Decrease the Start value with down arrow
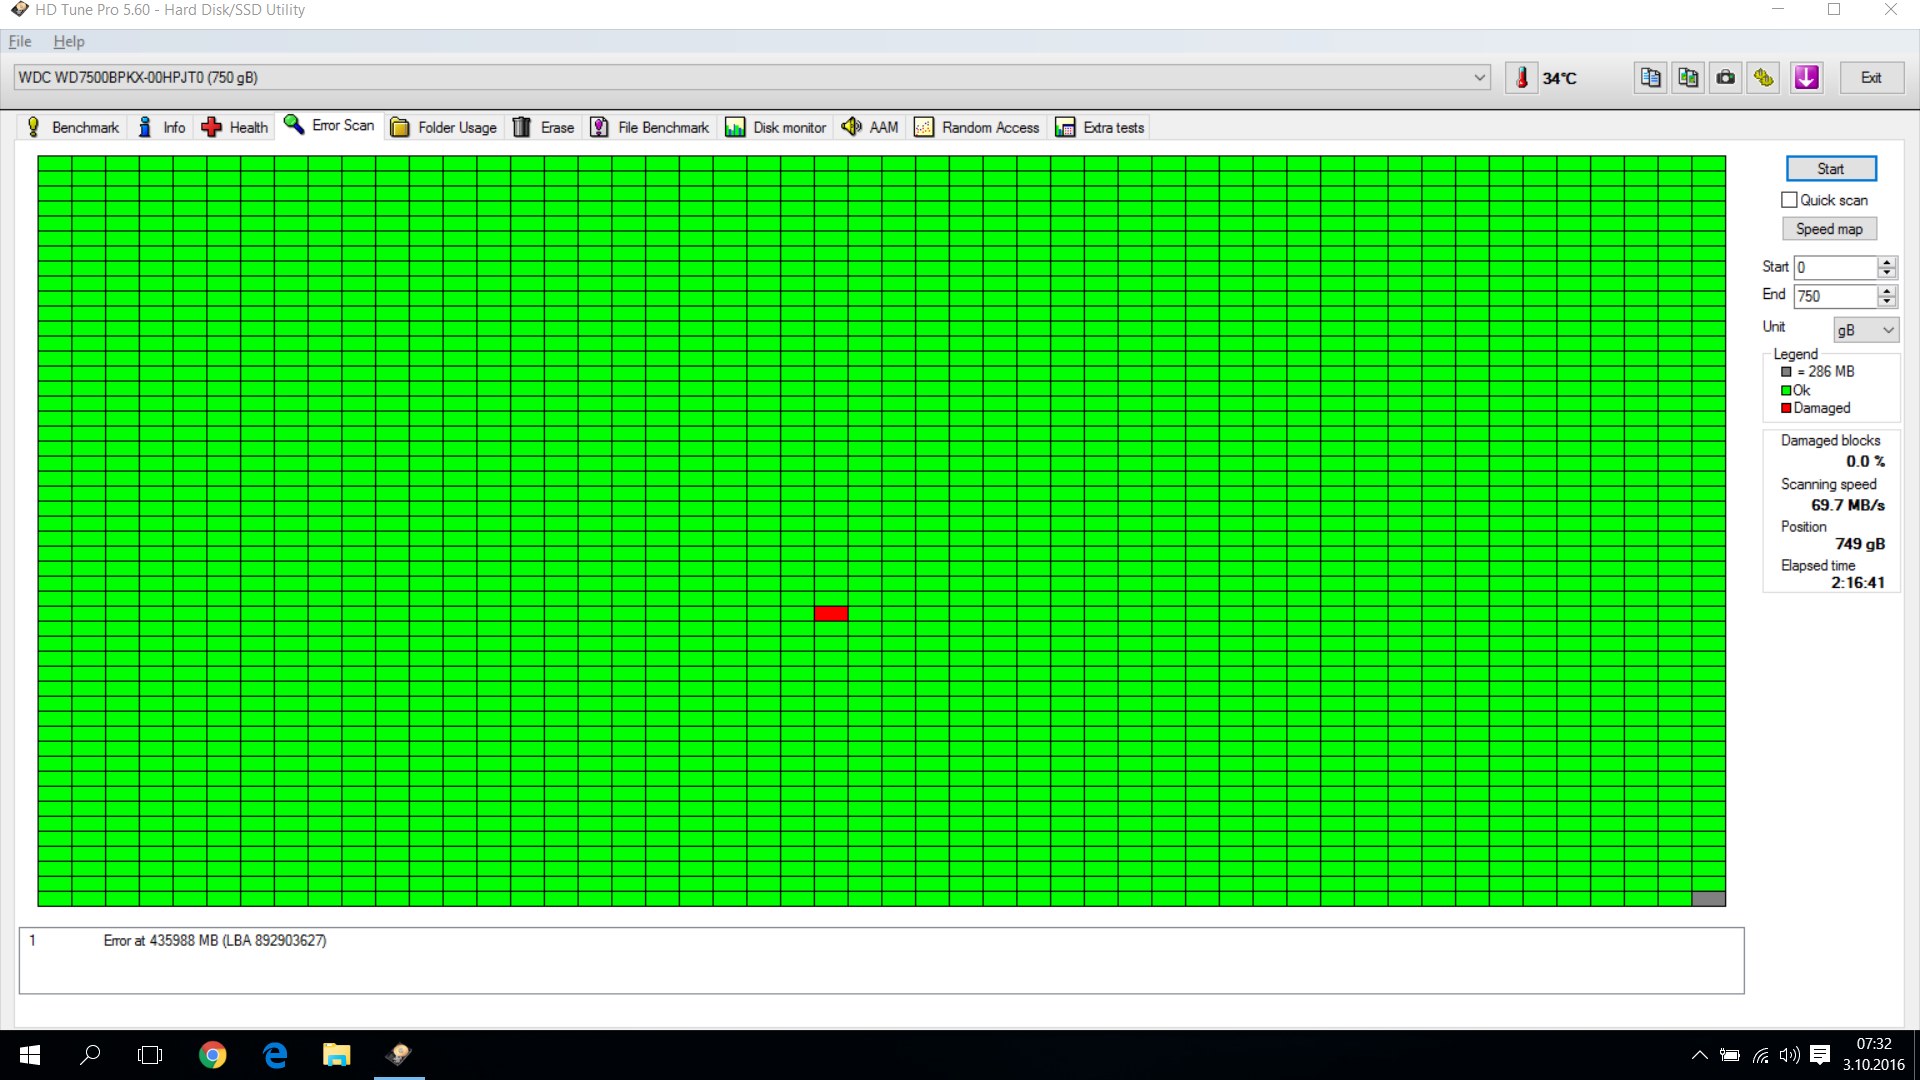 1887,273
